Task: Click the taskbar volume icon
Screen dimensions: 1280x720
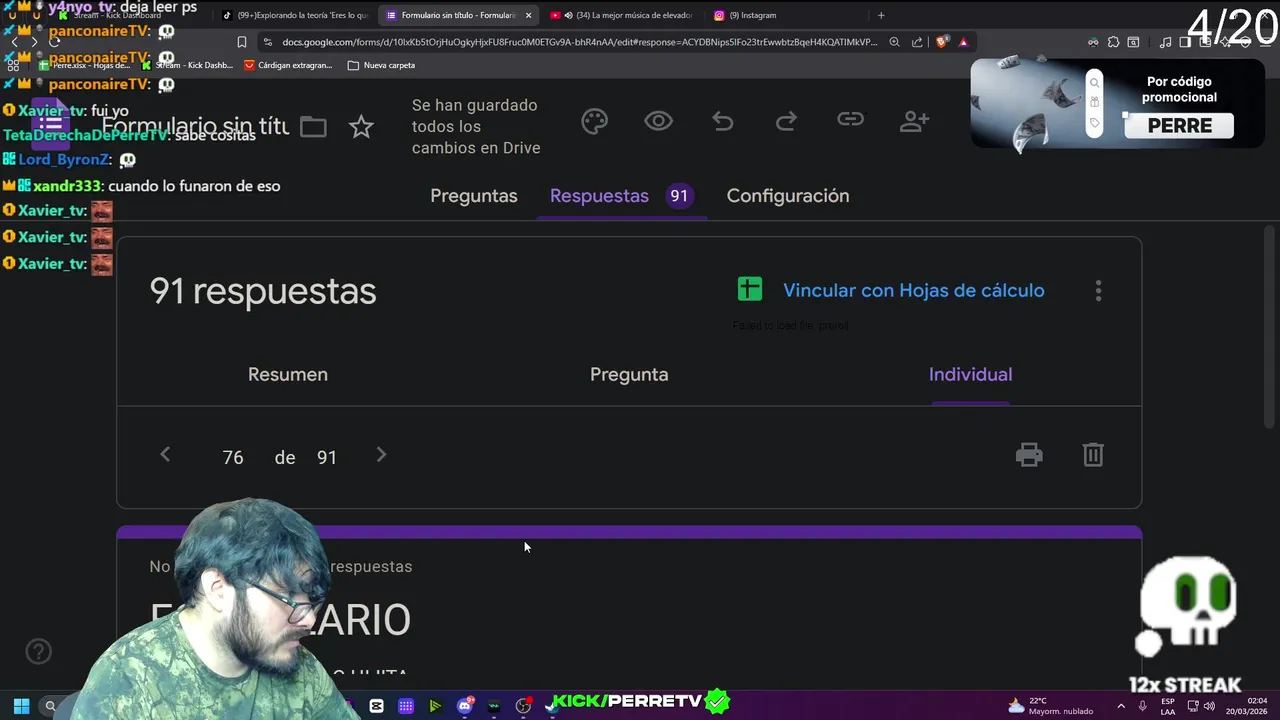Action: tap(1210, 706)
